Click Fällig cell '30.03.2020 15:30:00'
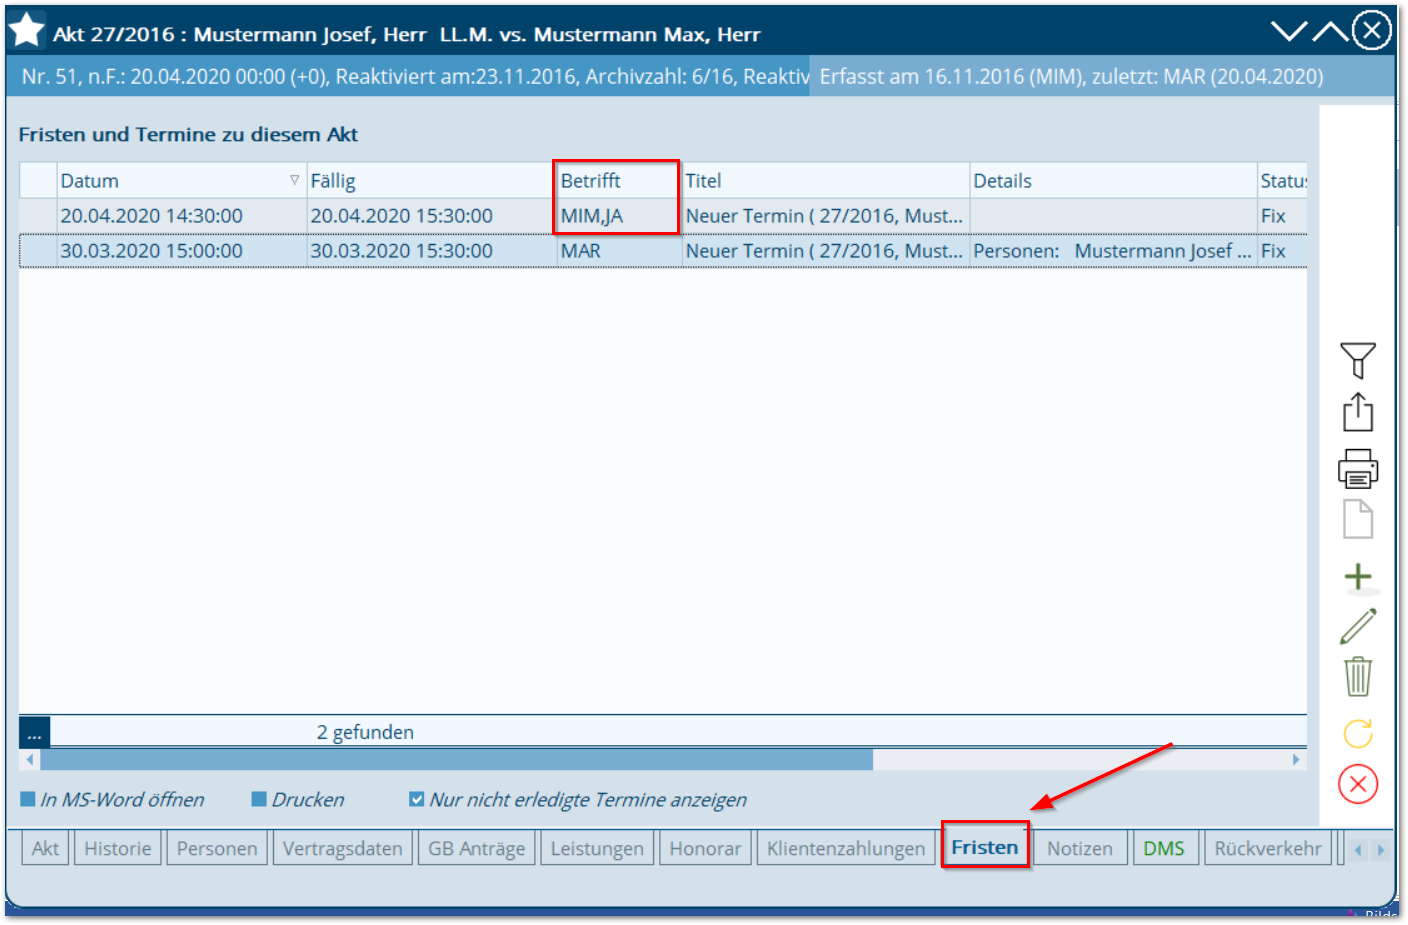1408x925 pixels. click(431, 250)
